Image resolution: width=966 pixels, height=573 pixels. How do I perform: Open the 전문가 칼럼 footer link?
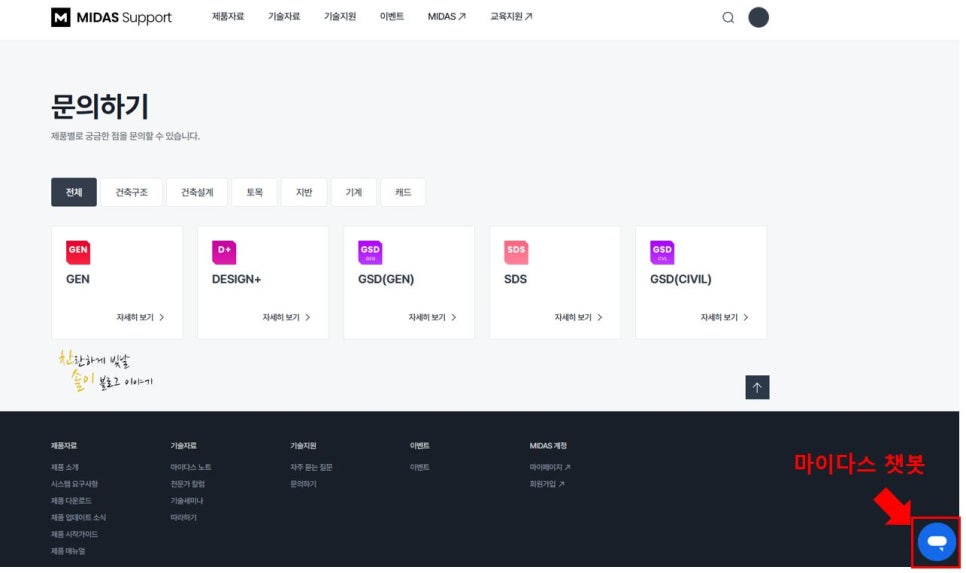coord(188,484)
